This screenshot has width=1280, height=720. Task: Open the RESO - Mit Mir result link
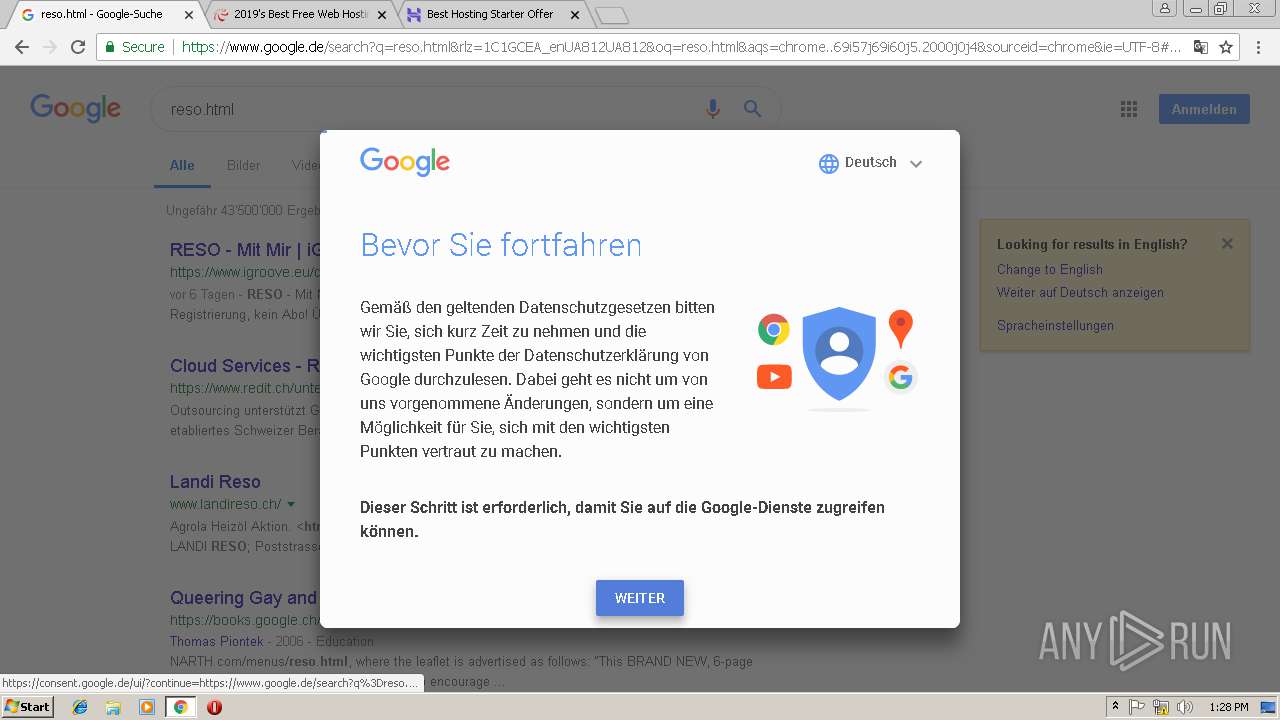[x=245, y=250]
